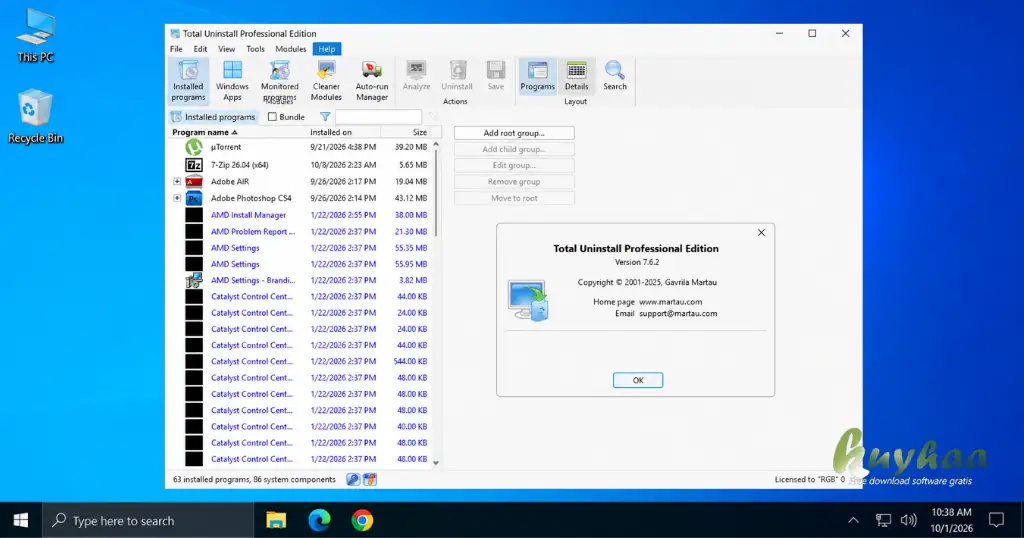Click the Adobe AIR program icon
The width and height of the screenshot is (1024, 538).
pyautogui.click(x=194, y=182)
